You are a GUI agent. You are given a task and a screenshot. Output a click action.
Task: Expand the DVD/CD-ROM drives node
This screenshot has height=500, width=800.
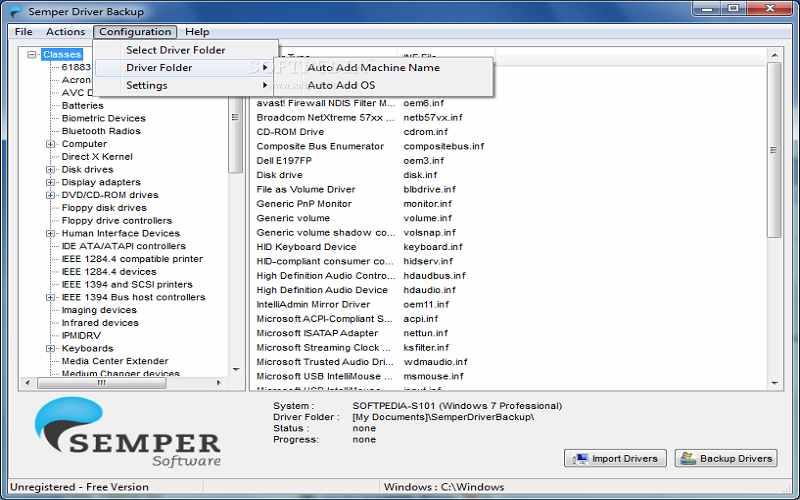(x=50, y=195)
